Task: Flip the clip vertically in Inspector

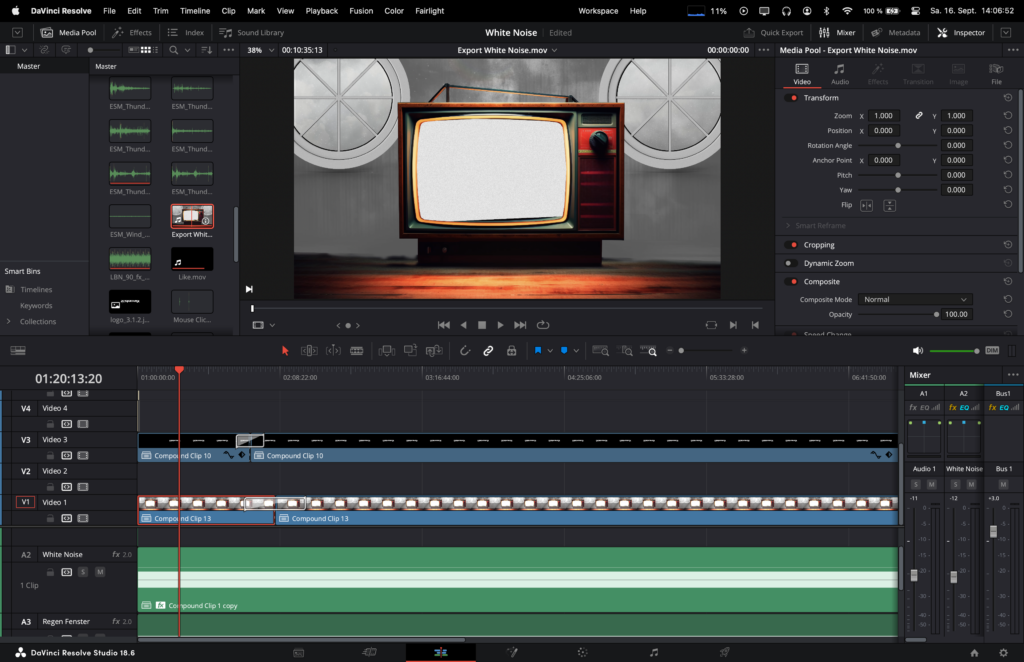Action: [x=889, y=206]
